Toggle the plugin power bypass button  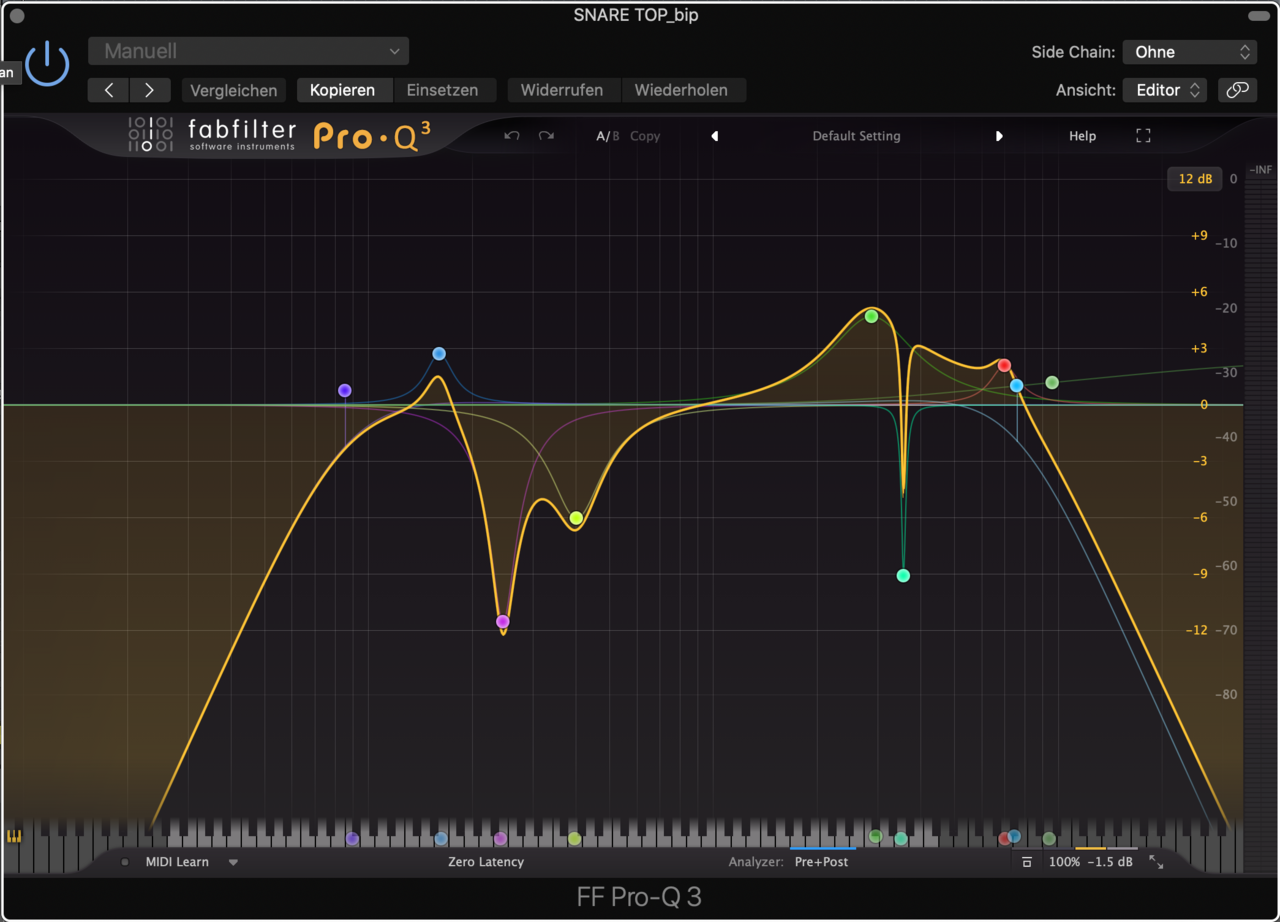coord(47,64)
